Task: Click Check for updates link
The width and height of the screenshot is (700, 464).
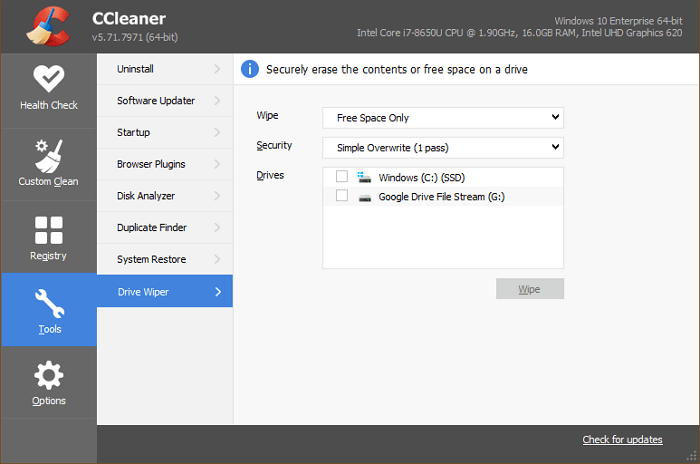Action: click(x=622, y=439)
